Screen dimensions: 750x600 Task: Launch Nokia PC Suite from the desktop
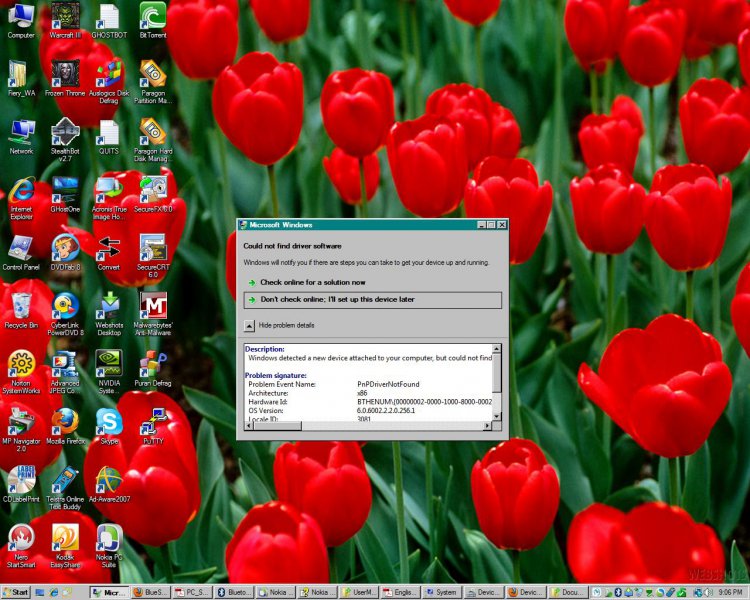[108, 538]
